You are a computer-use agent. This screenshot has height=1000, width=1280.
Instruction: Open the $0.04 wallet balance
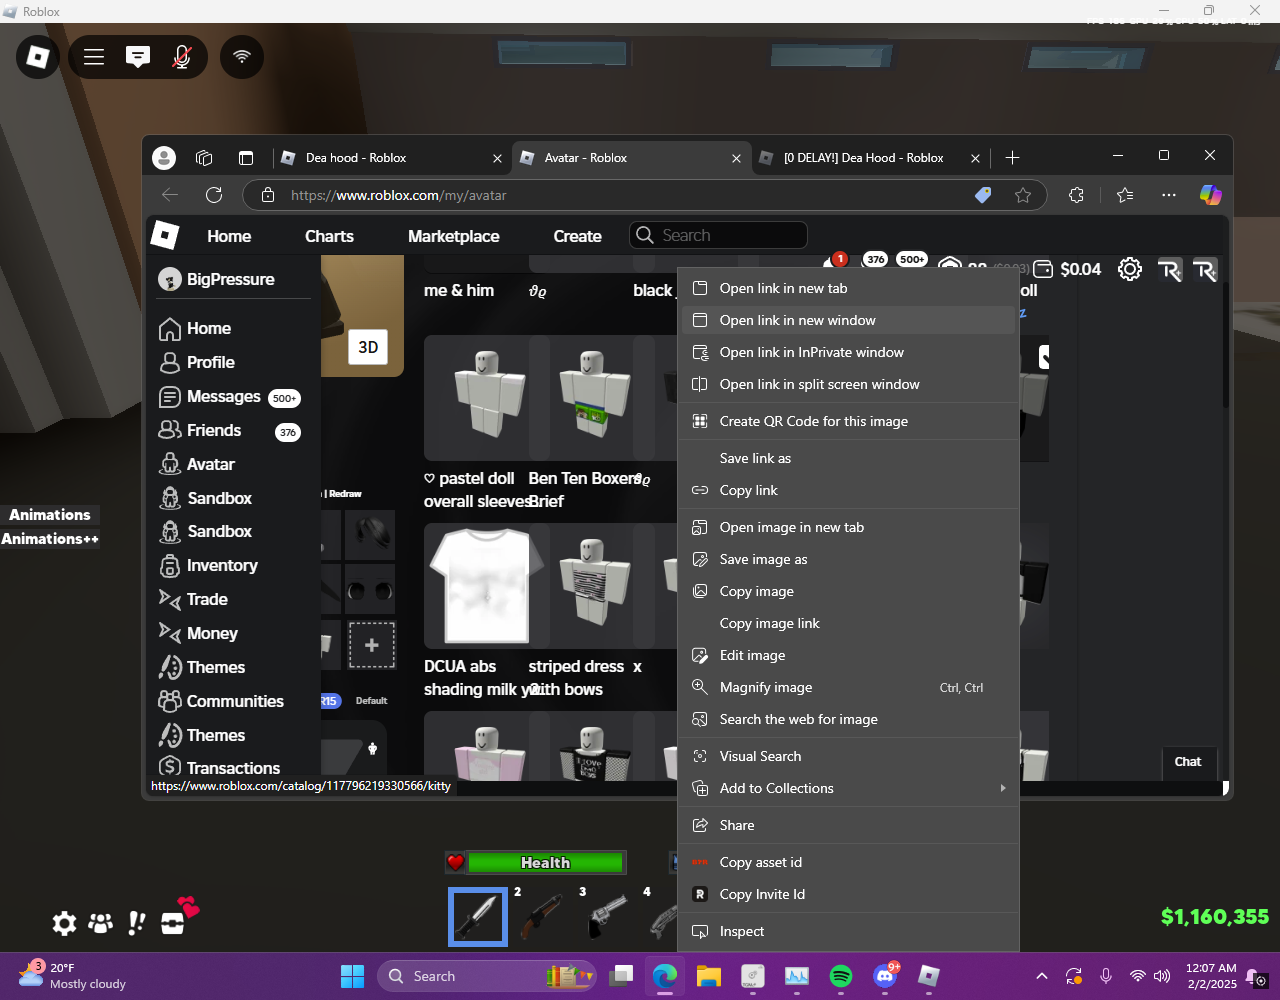pos(1067,269)
